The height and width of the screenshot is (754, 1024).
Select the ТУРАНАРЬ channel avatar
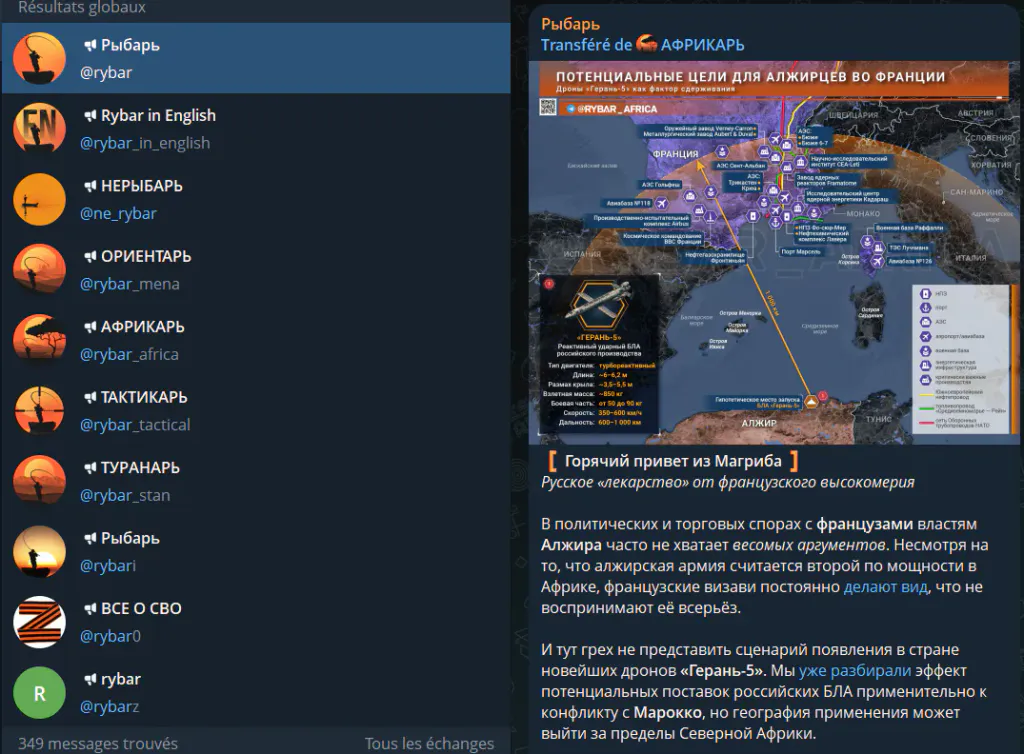(39, 481)
